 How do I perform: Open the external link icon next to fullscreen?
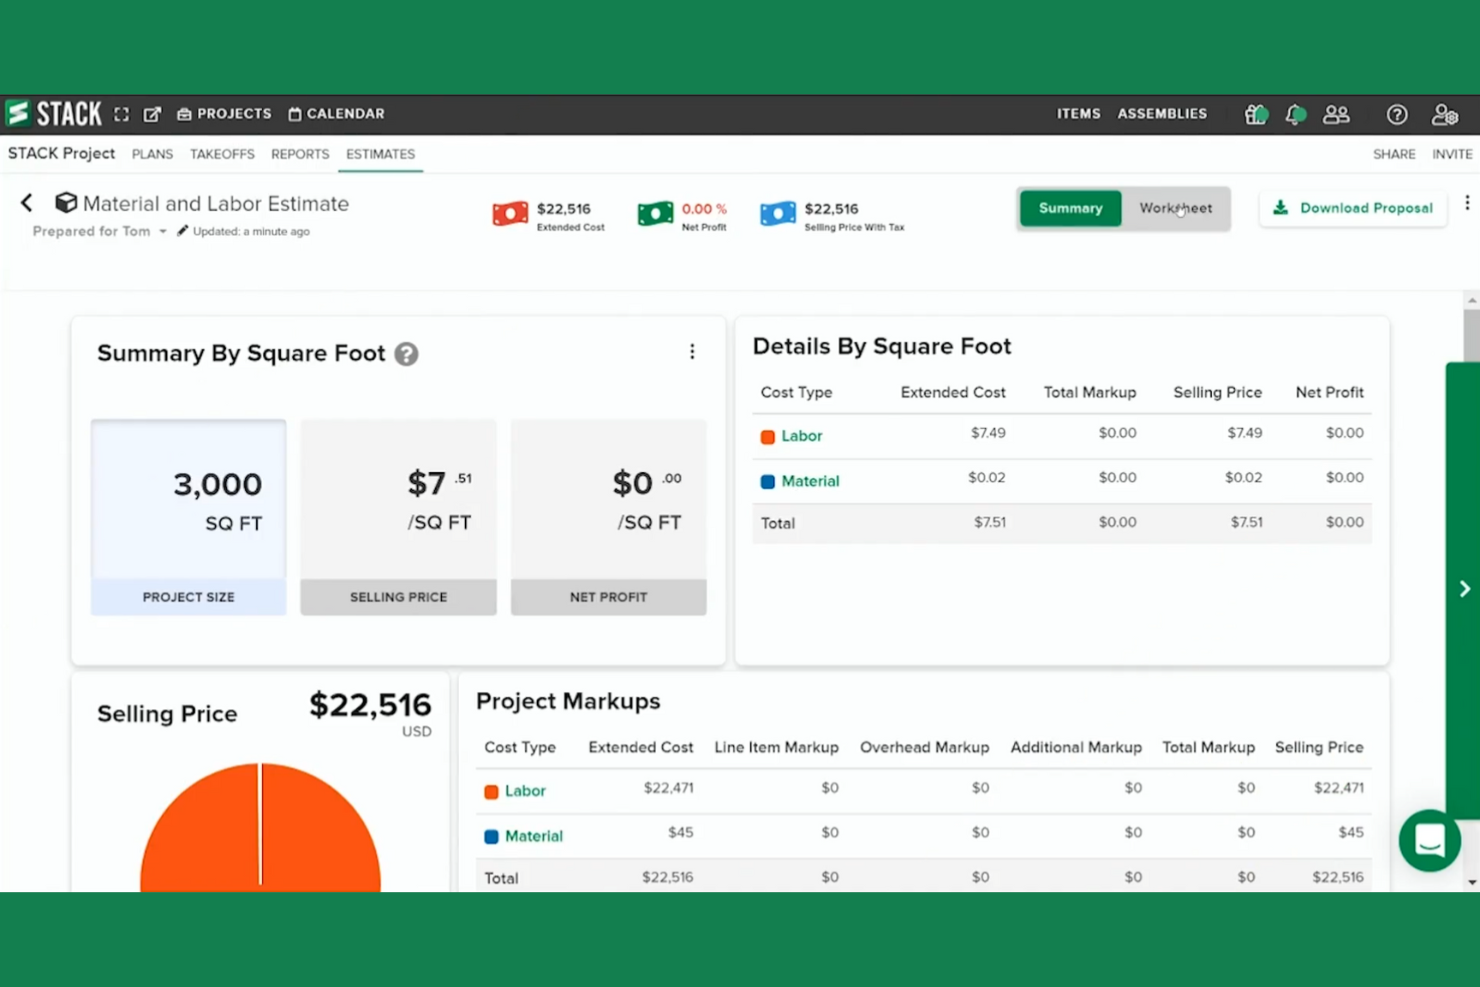151,114
